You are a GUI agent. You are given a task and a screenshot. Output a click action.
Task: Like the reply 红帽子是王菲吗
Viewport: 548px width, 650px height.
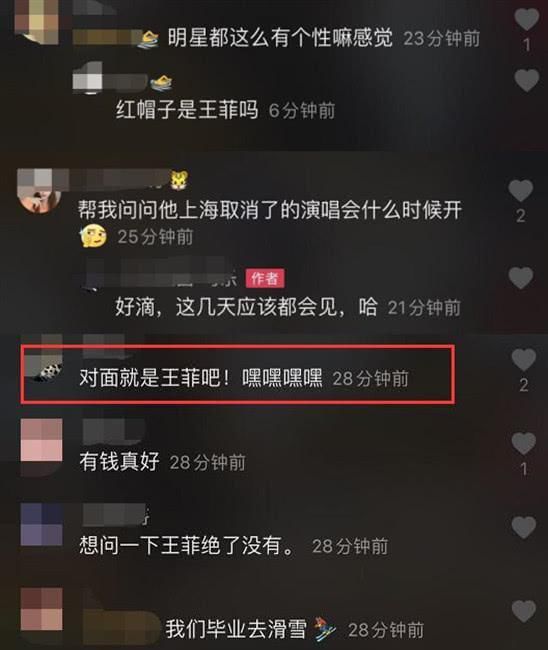(x=526, y=80)
